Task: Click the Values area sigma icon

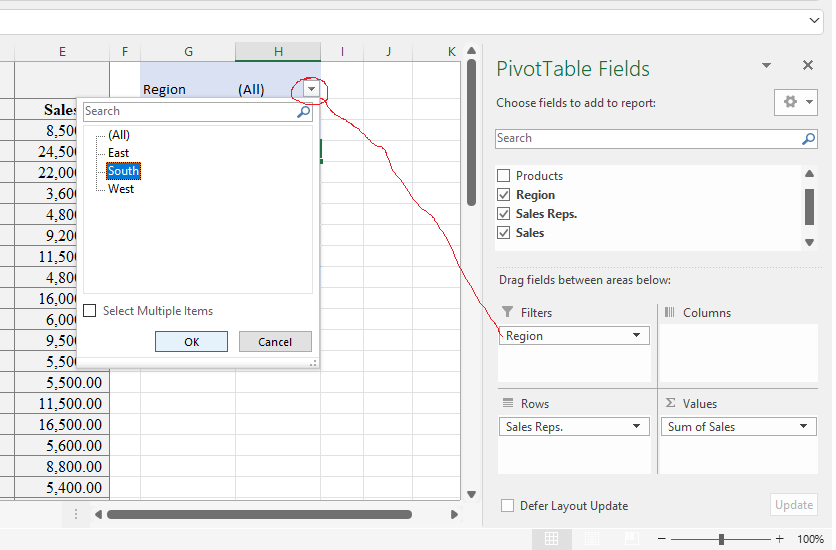Action: coord(670,403)
